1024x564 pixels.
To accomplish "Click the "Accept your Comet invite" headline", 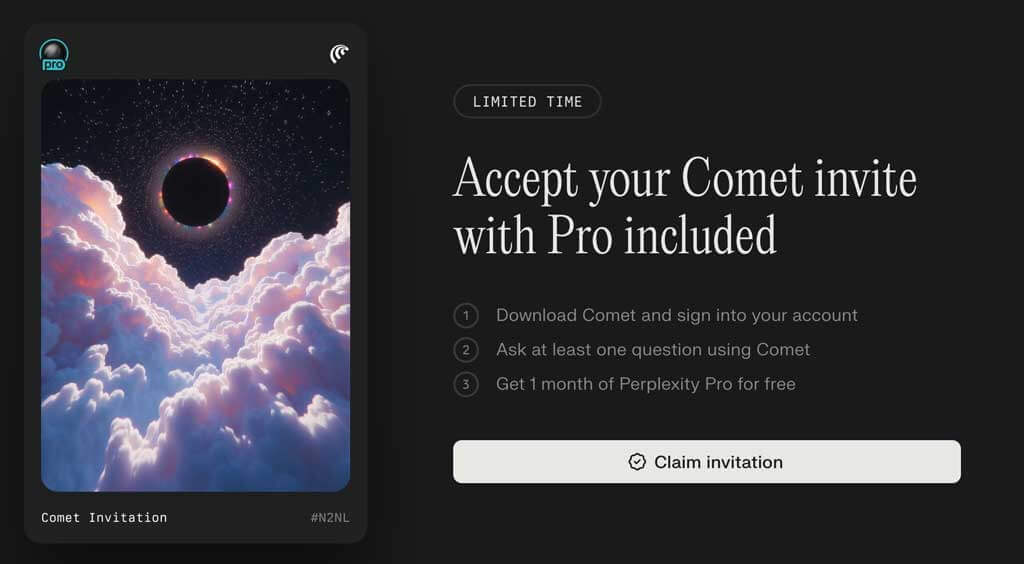I will [685, 180].
